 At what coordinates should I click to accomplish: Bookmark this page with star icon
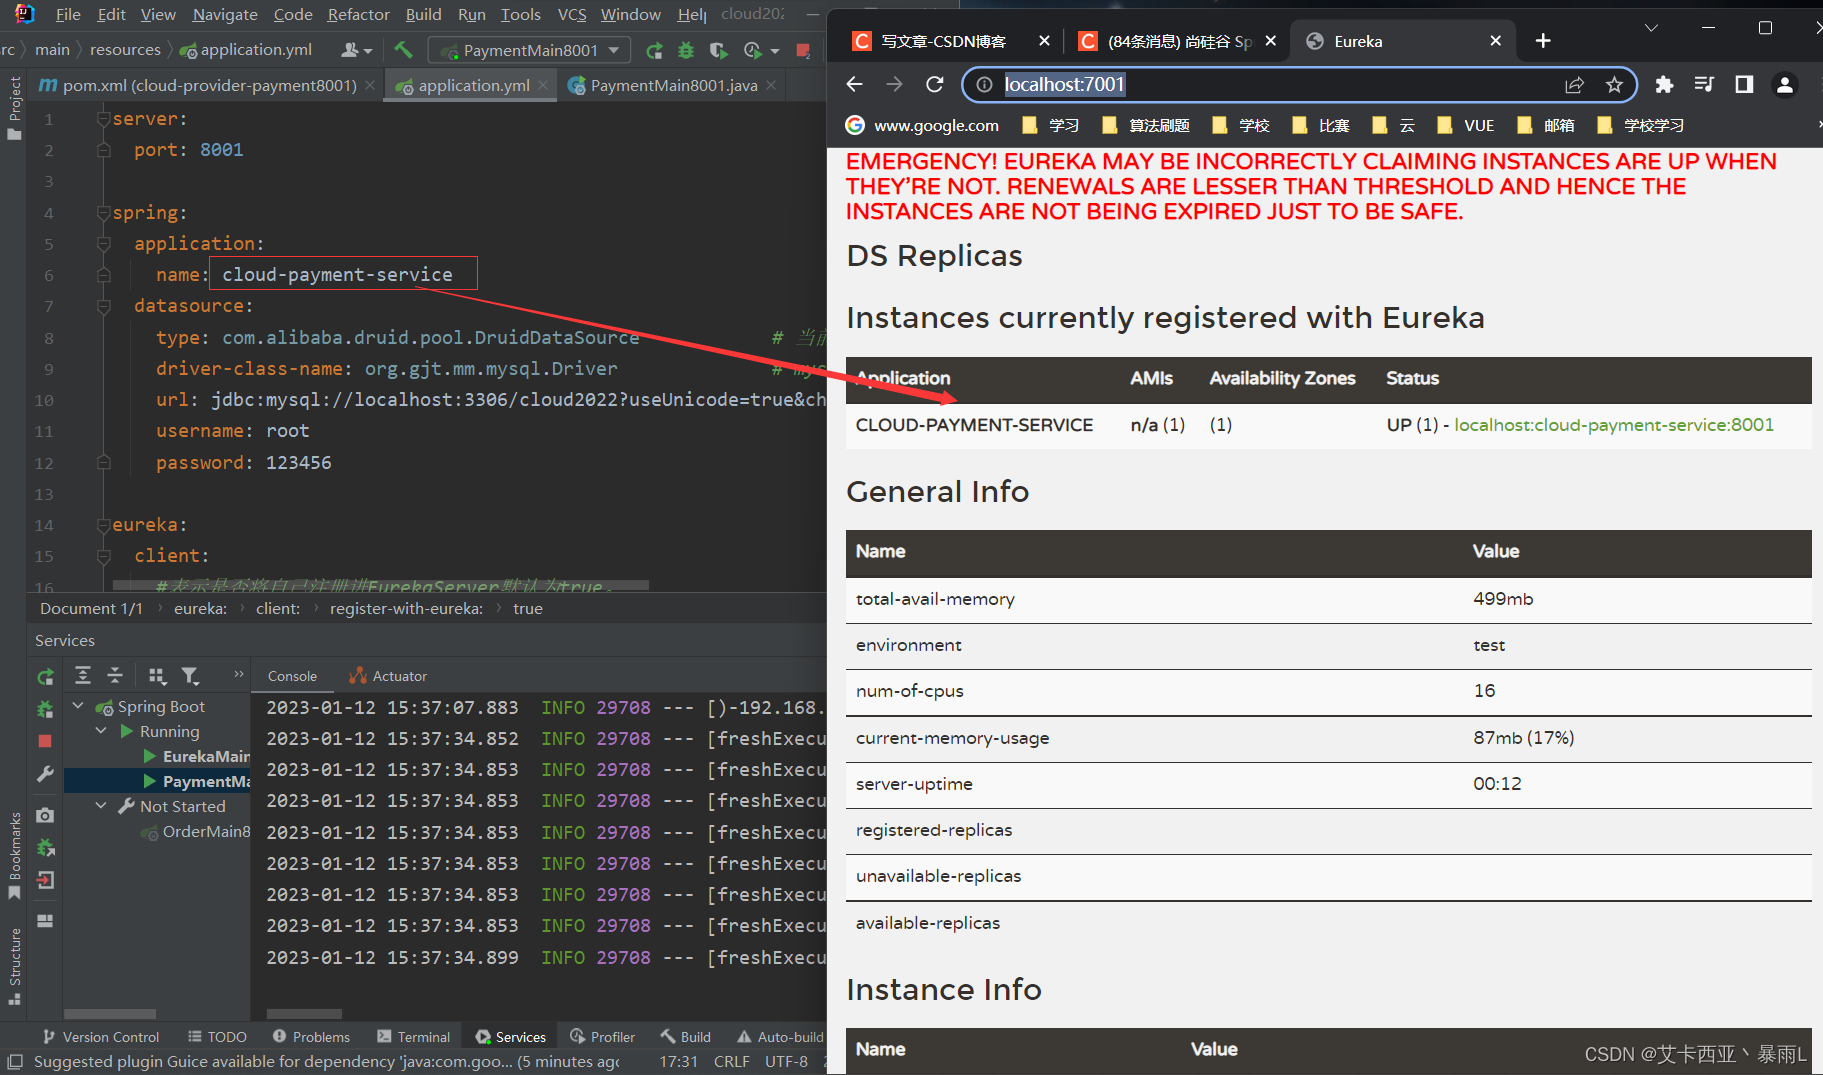pos(1614,85)
